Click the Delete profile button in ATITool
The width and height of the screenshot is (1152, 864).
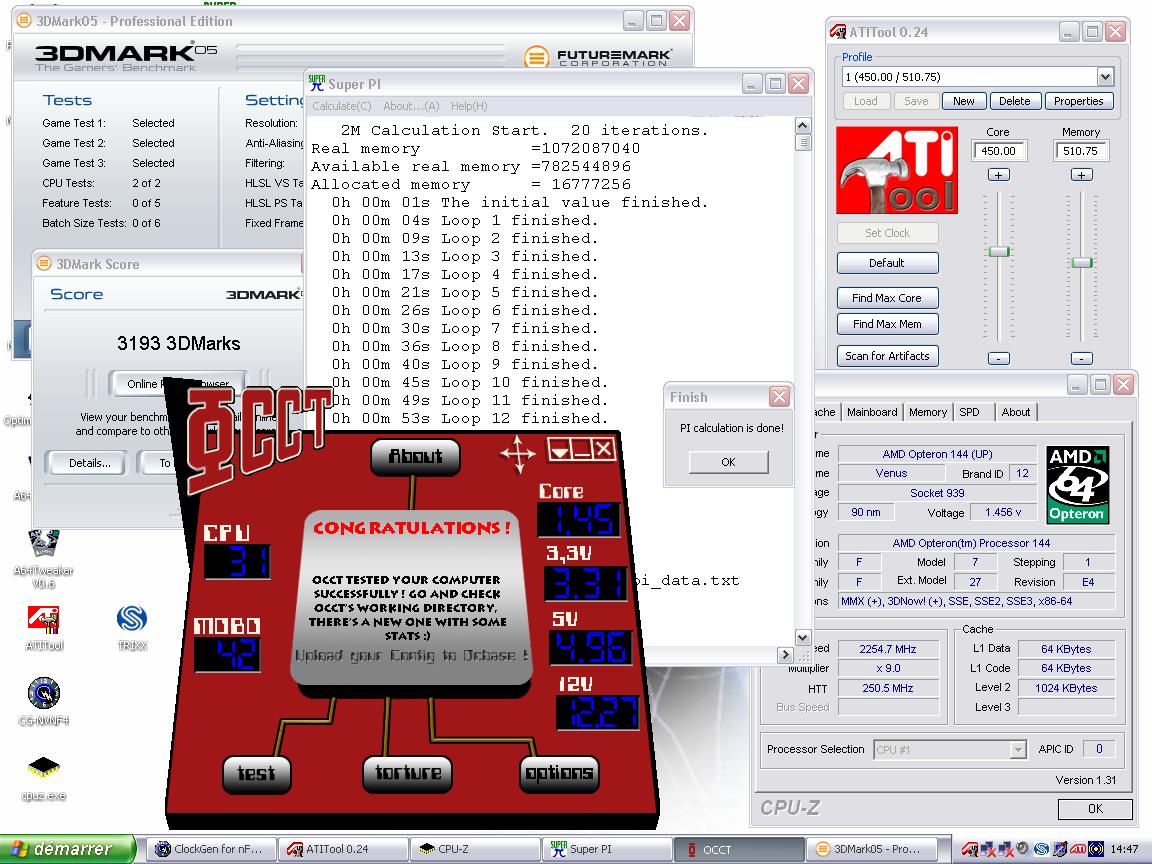(1015, 101)
